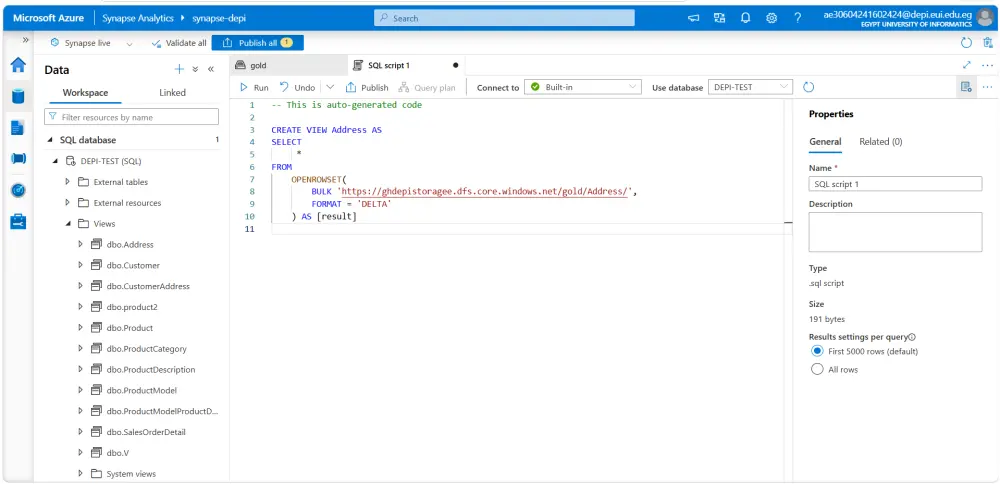1000x484 pixels.
Task: Toggle the Properties pane icon
Action: coord(966,87)
